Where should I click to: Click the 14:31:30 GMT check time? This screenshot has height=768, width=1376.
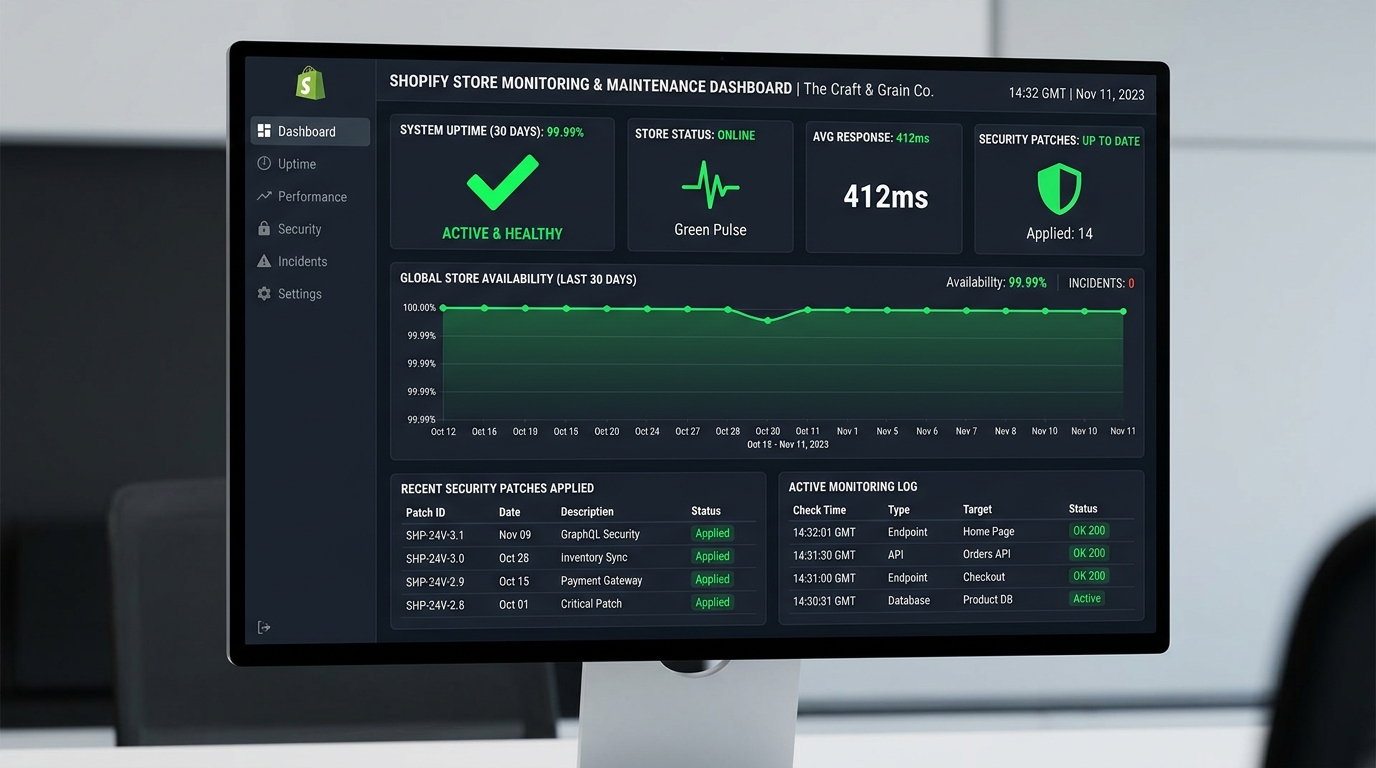click(824, 555)
